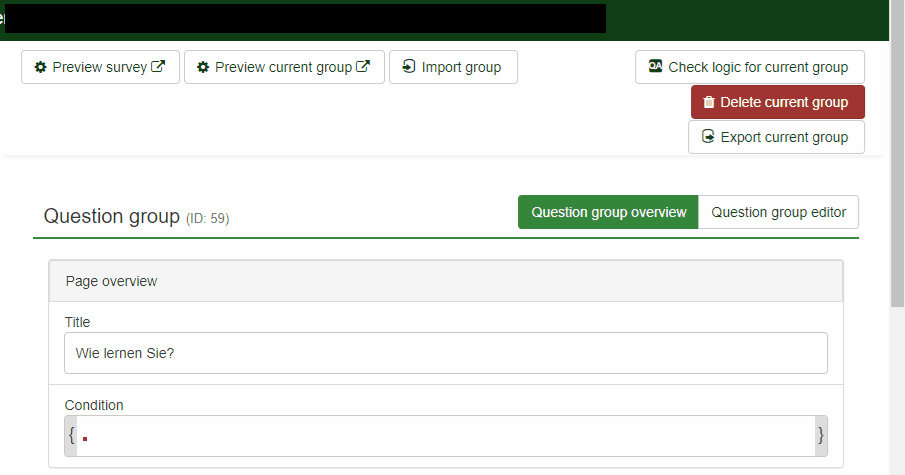This screenshot has height=475, width=905.
Task: Switch to Question group editor tab
Action: [779, 212]
